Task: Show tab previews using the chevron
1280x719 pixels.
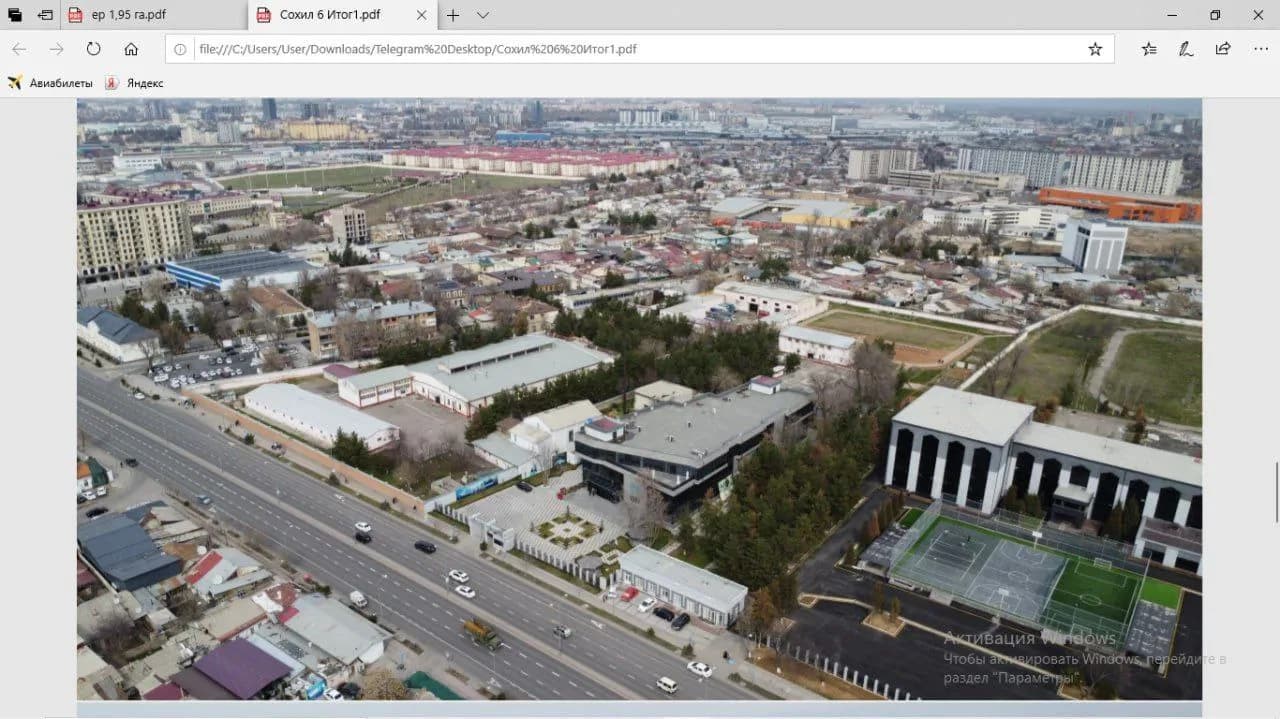Action: click(483, 15)
